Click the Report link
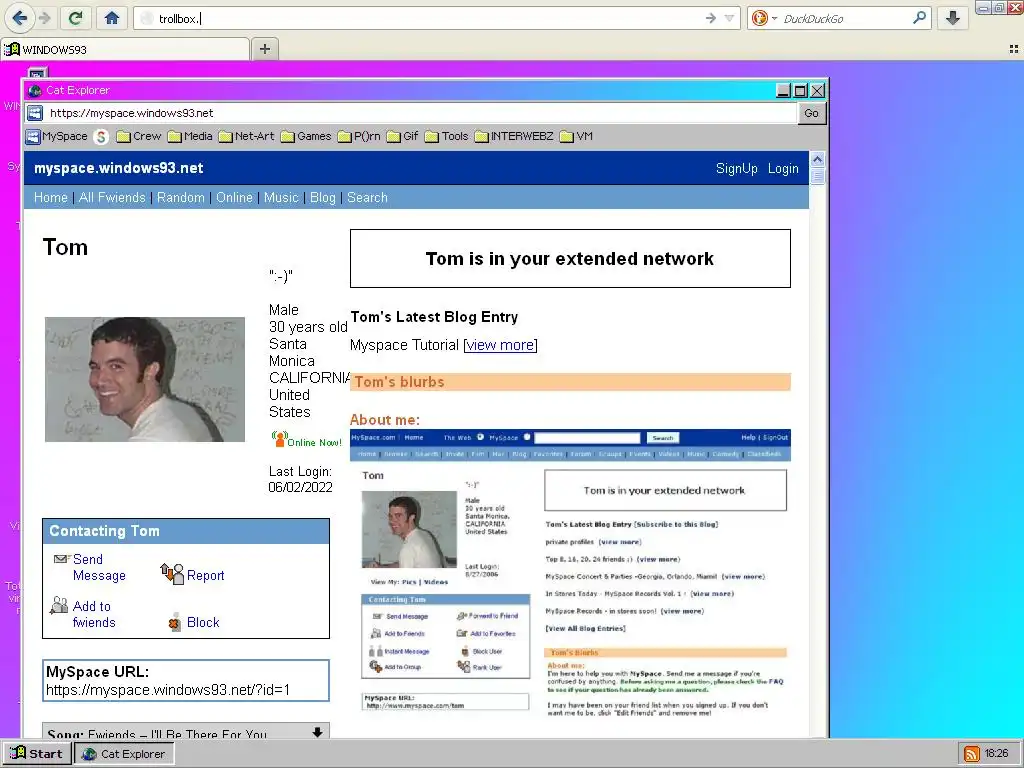The height and width of the screenshot is (768, 1024). coord(205,575)
